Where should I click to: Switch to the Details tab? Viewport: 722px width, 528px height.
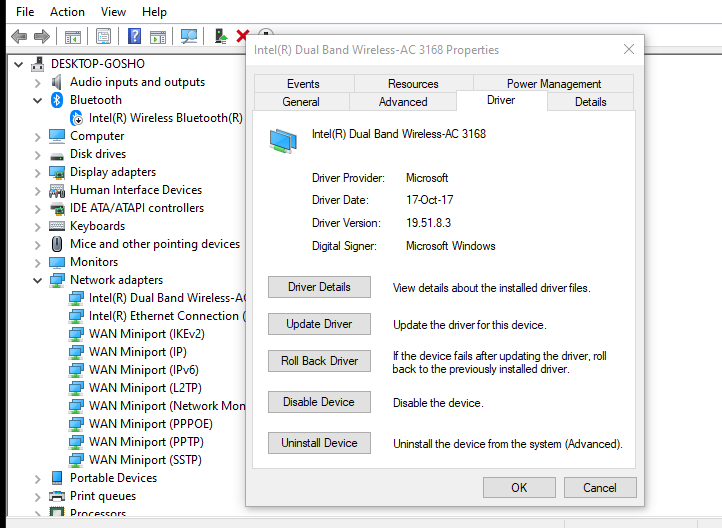click(x=590, y=102)
